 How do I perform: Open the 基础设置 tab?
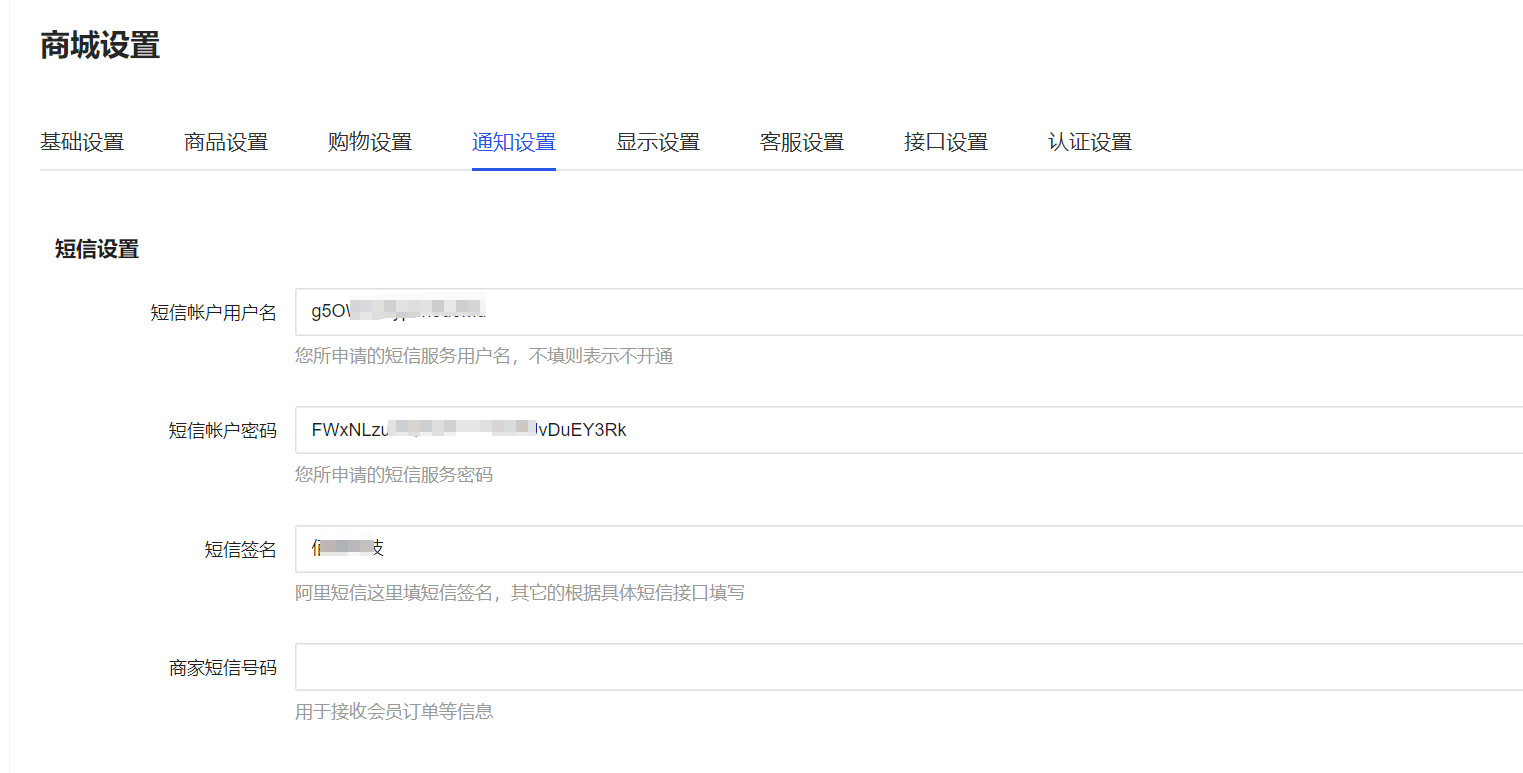tap(82, 142)
